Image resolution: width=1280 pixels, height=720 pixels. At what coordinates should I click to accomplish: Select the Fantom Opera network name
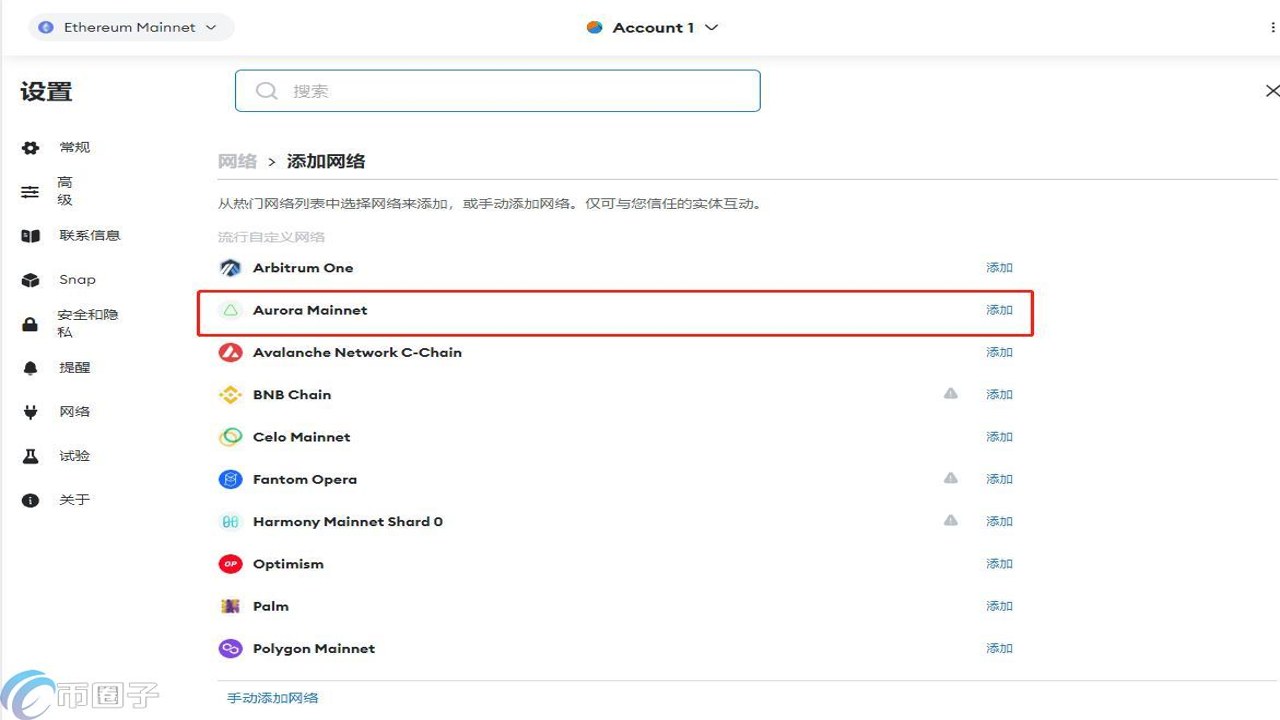point(305,479)
